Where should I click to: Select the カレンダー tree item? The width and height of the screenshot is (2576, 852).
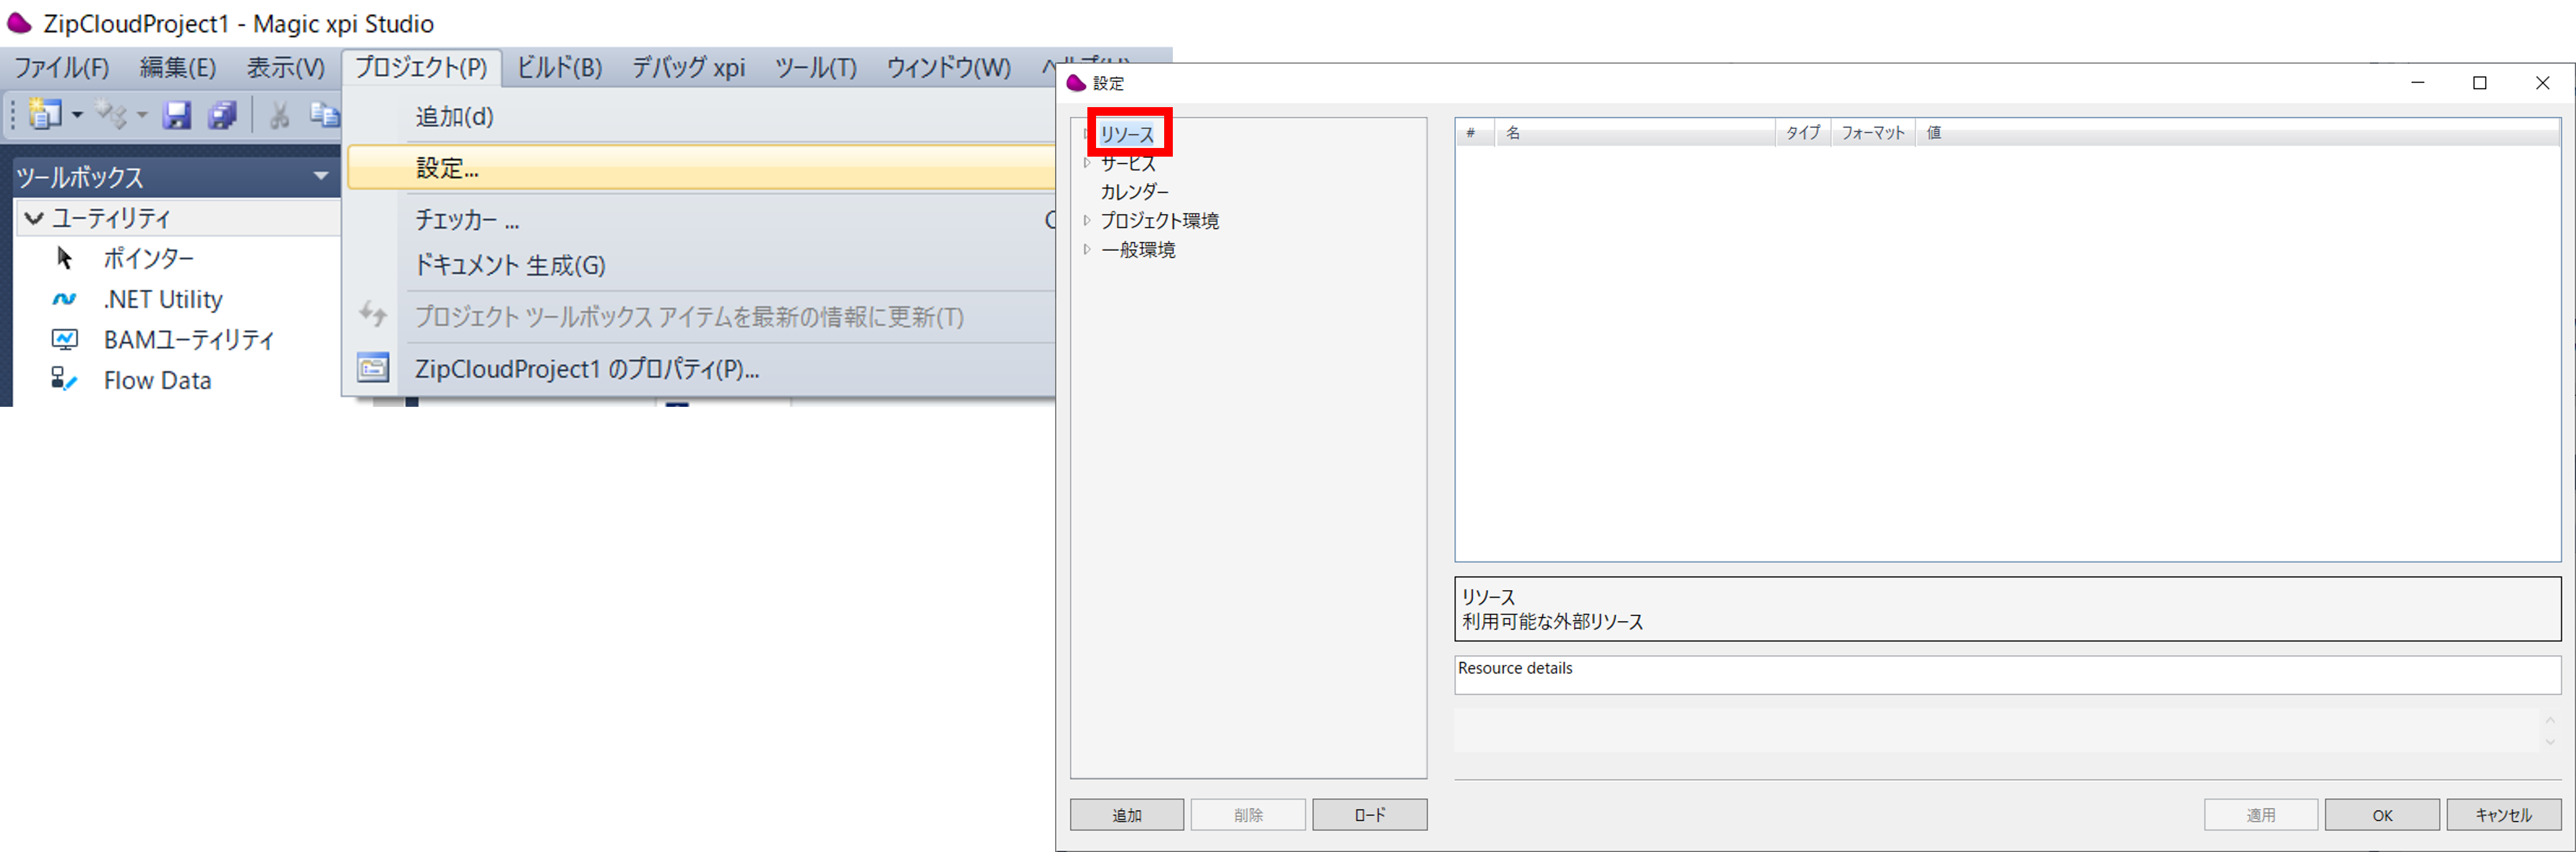coord(1135,191)
